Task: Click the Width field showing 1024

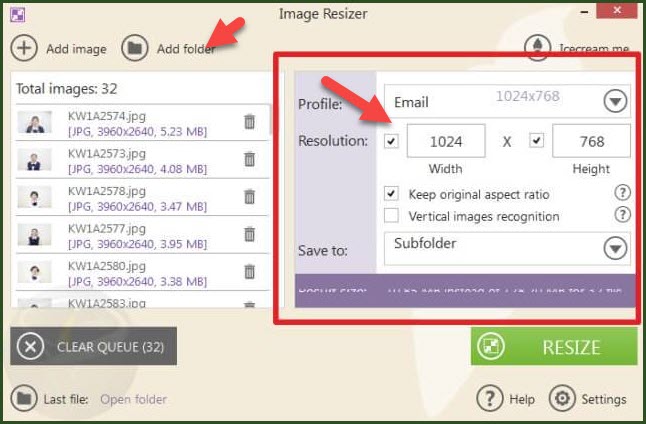Action: tap(445, 142)
